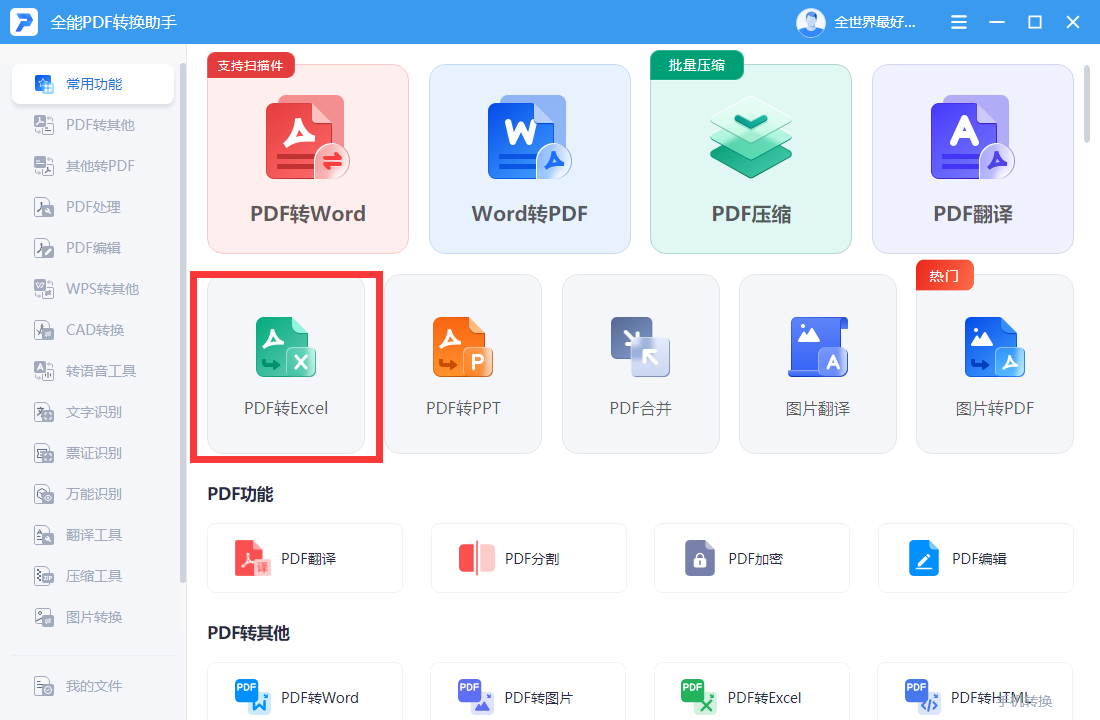Open the hamburger menu in title bar
Image resolution: width=1100 pixels, height=720 pixels.
pyautogui.click(x=958, y=22)
